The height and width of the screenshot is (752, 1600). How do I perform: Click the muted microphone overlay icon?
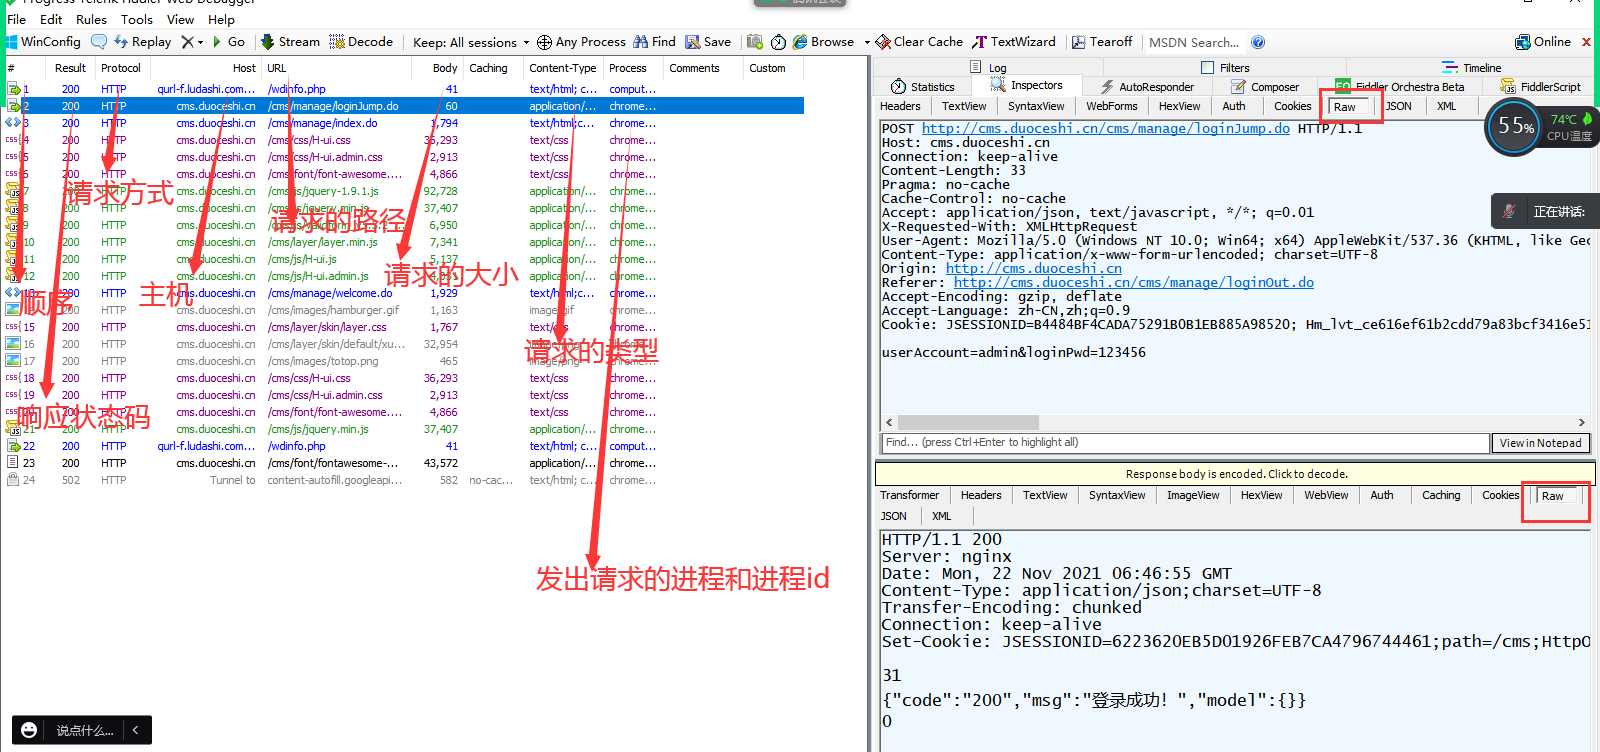pos(1510,211)
